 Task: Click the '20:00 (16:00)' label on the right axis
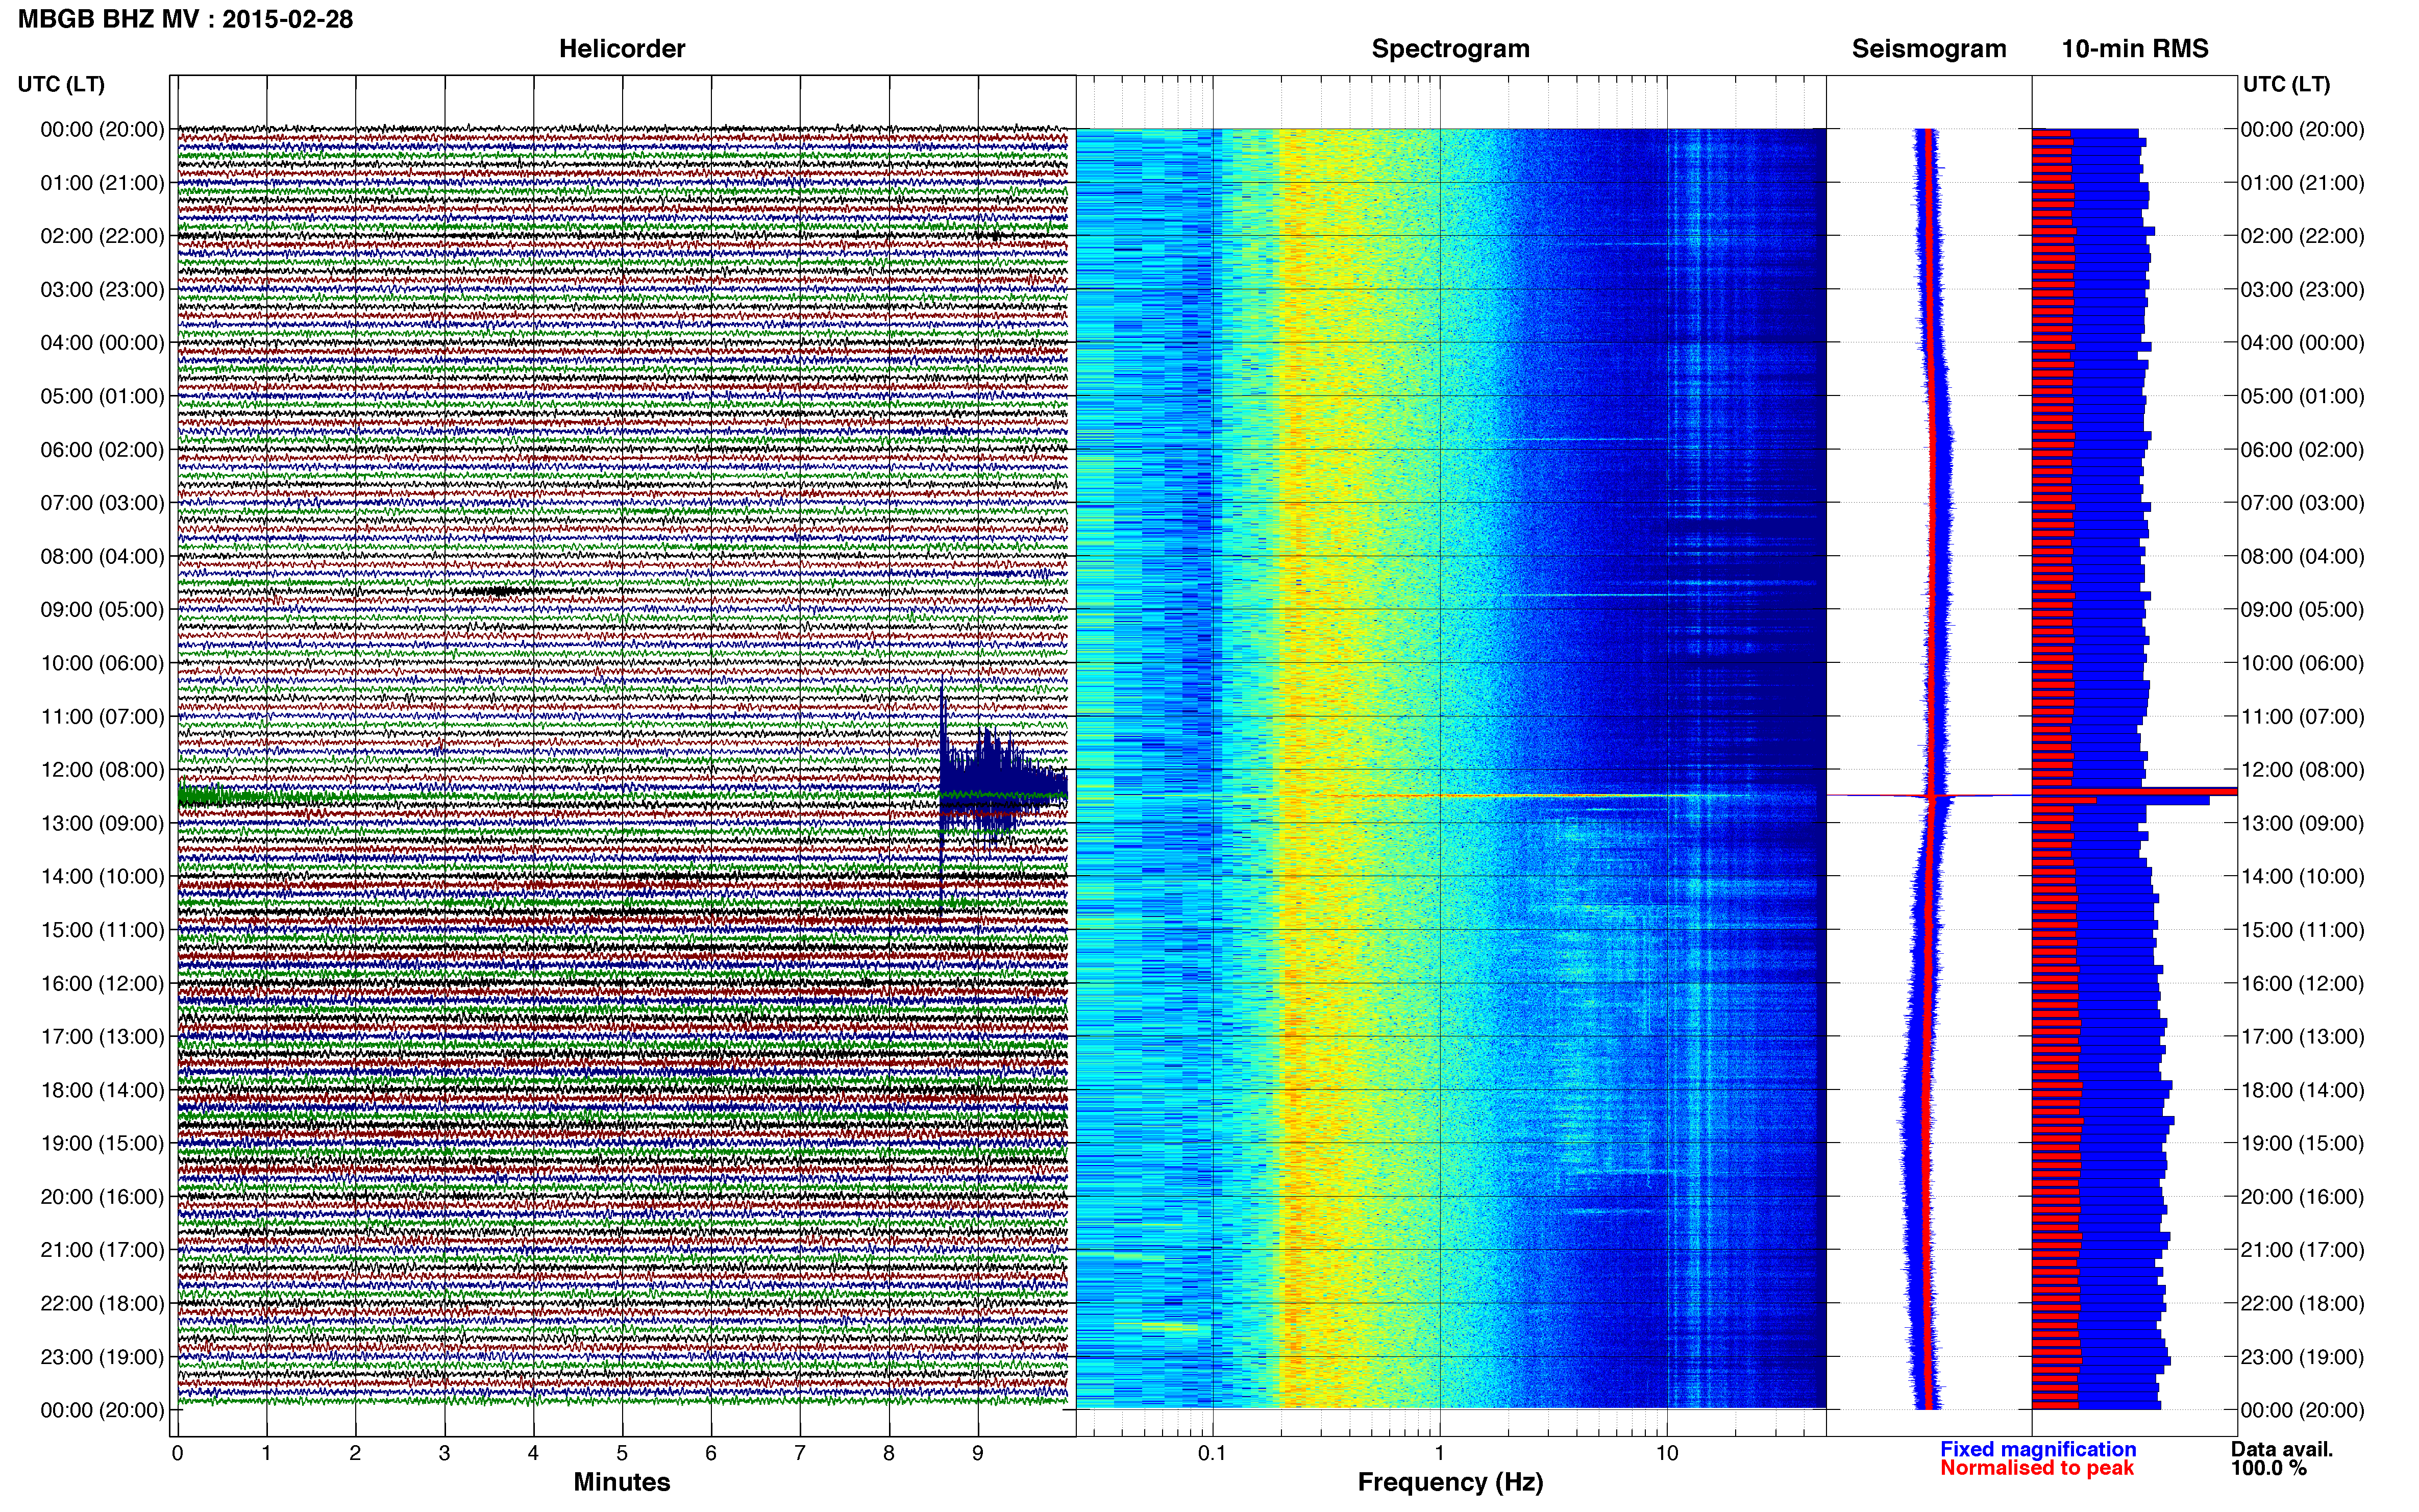click(x=2303, y=1197)
